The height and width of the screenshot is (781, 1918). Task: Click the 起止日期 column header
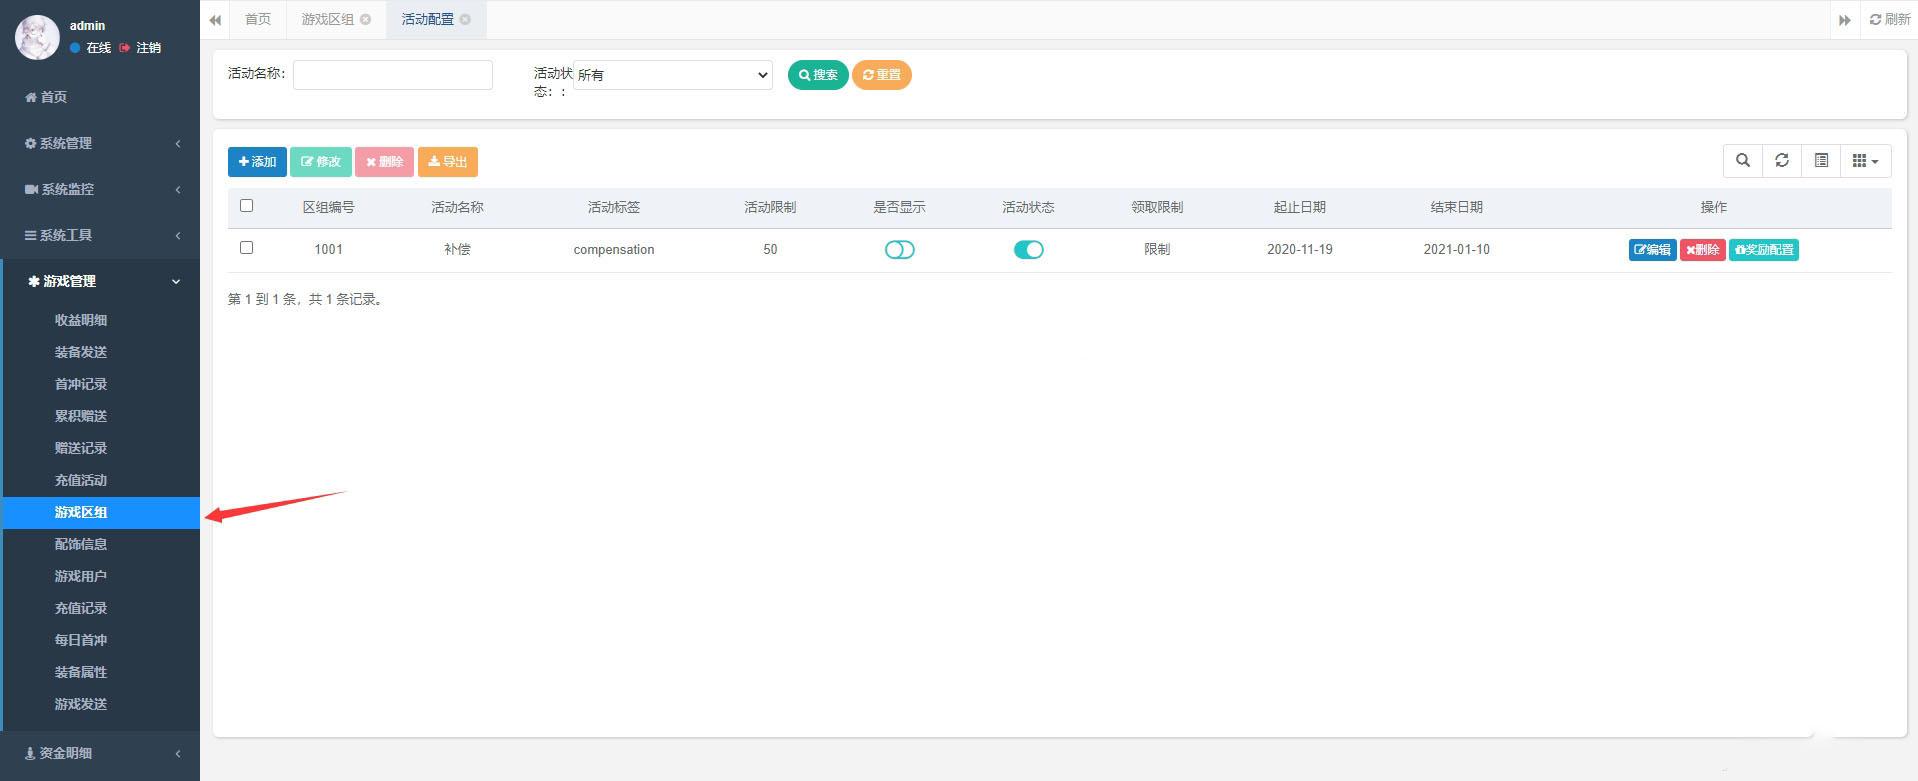1300,207
